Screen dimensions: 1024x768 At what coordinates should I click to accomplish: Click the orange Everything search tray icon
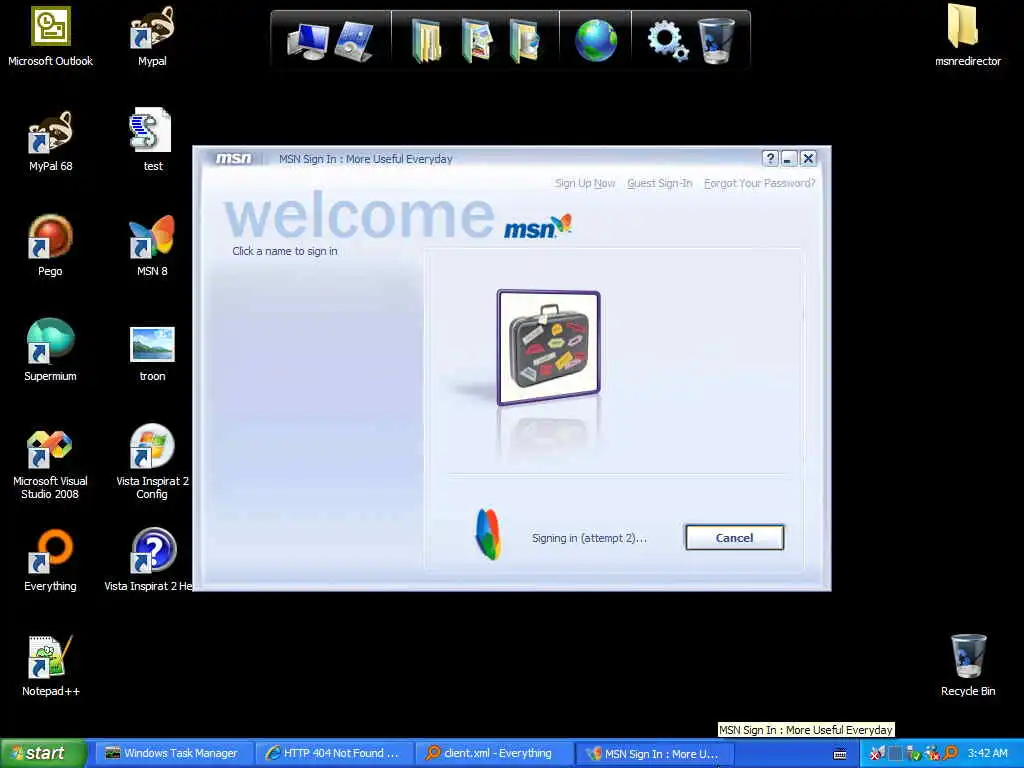(950, 754)
